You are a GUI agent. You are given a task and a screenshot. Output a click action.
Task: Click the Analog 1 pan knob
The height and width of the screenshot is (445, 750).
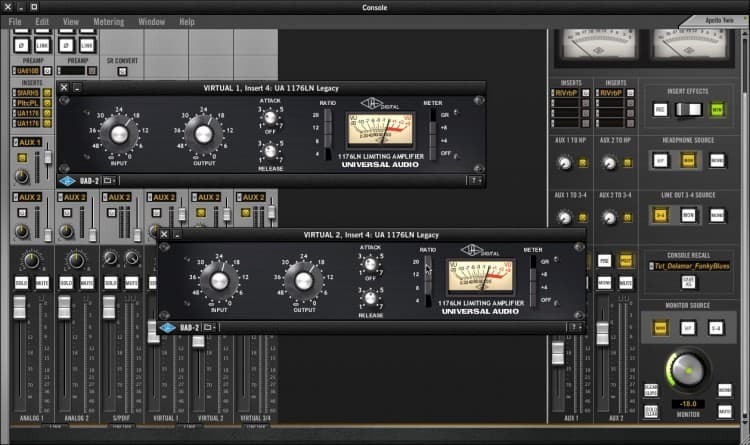[32, 261]
